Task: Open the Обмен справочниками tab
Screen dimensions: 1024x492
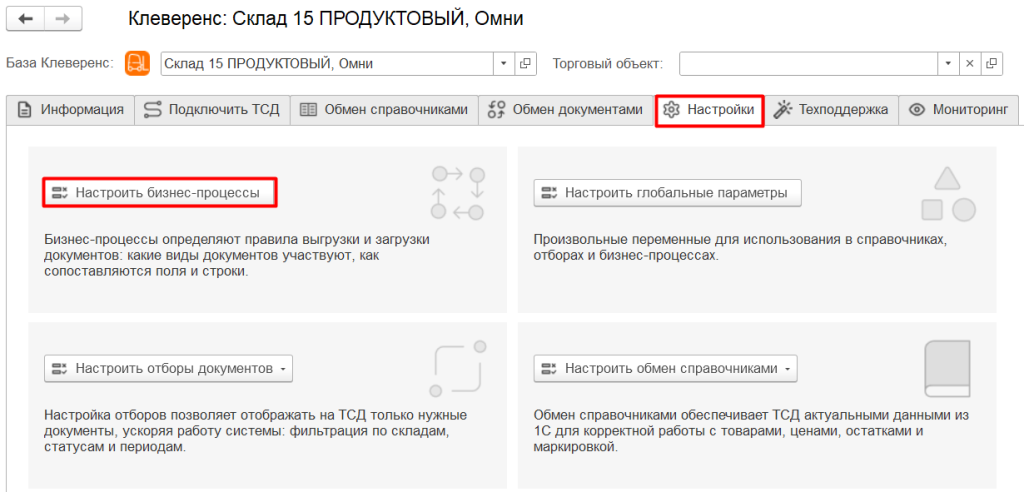Action: [x=383, y=110]
